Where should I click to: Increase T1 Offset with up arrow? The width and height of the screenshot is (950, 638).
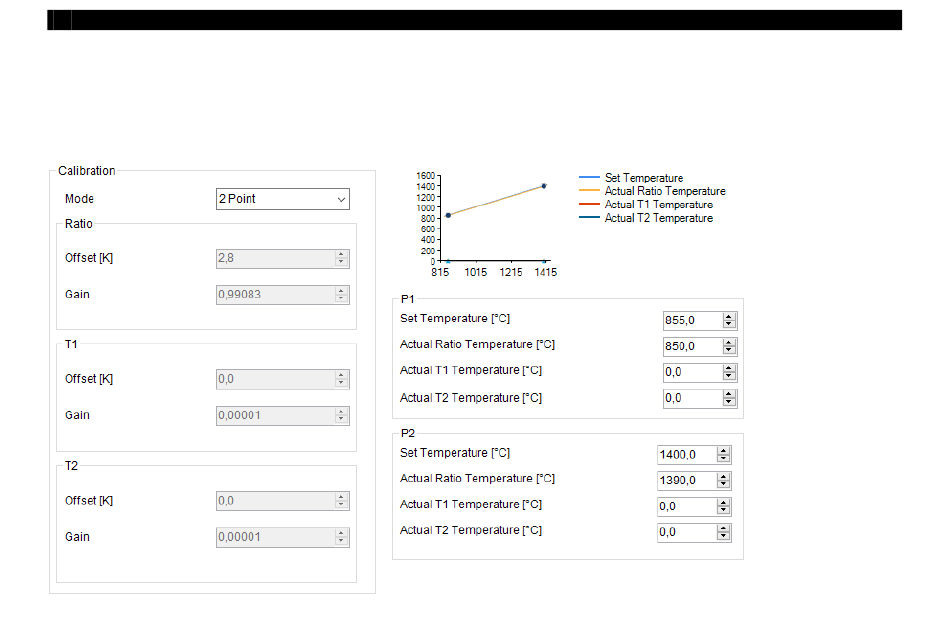pos(341,376)
